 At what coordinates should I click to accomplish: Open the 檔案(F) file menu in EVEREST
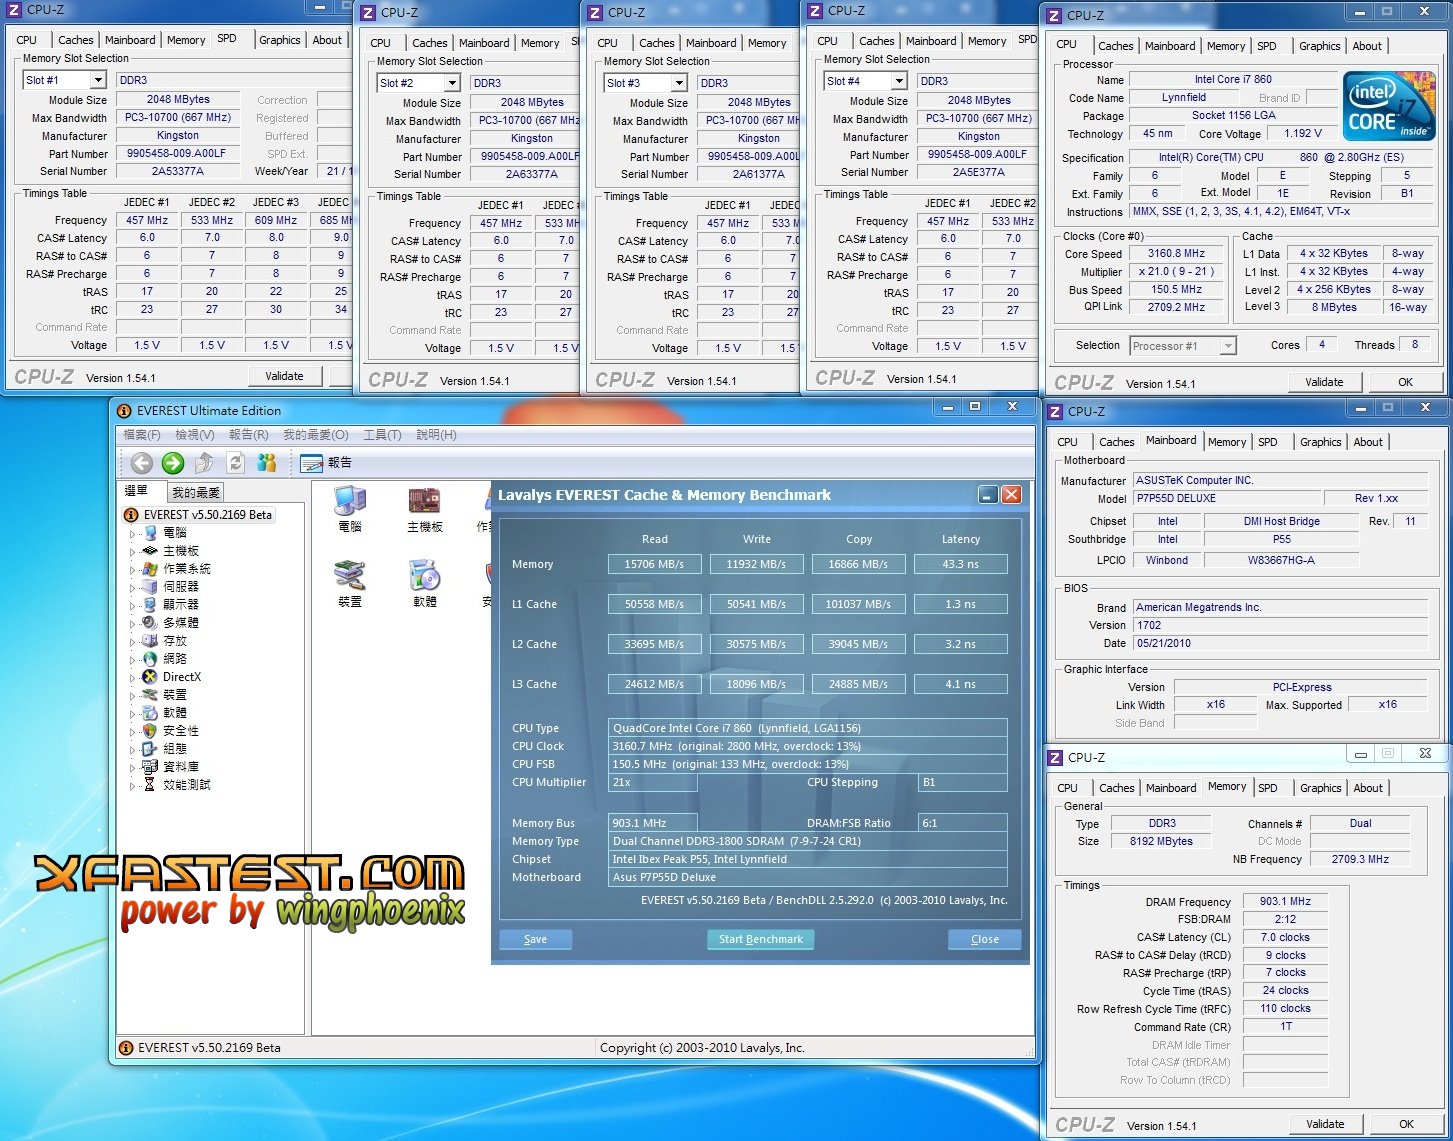click(x=142, y=435)
